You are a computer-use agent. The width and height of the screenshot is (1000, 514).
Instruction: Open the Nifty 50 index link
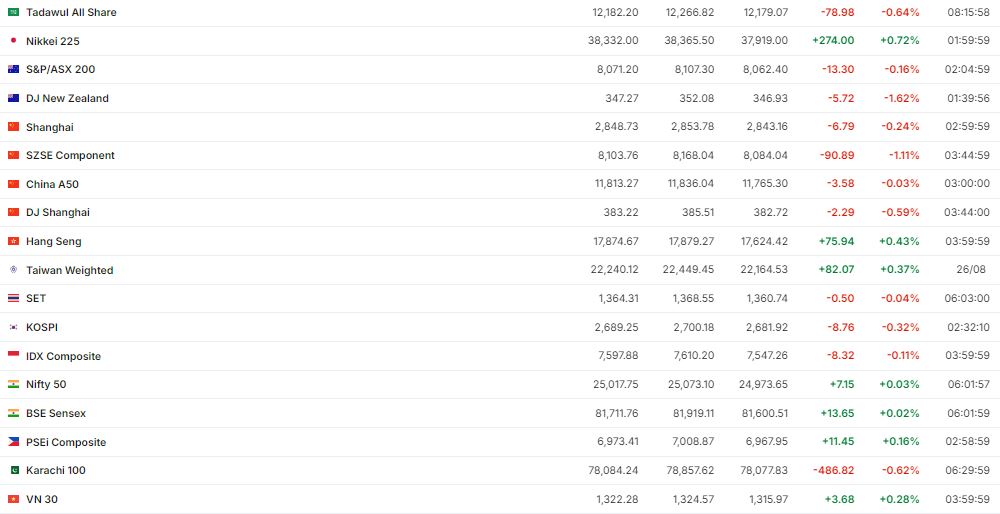(46, 384)
